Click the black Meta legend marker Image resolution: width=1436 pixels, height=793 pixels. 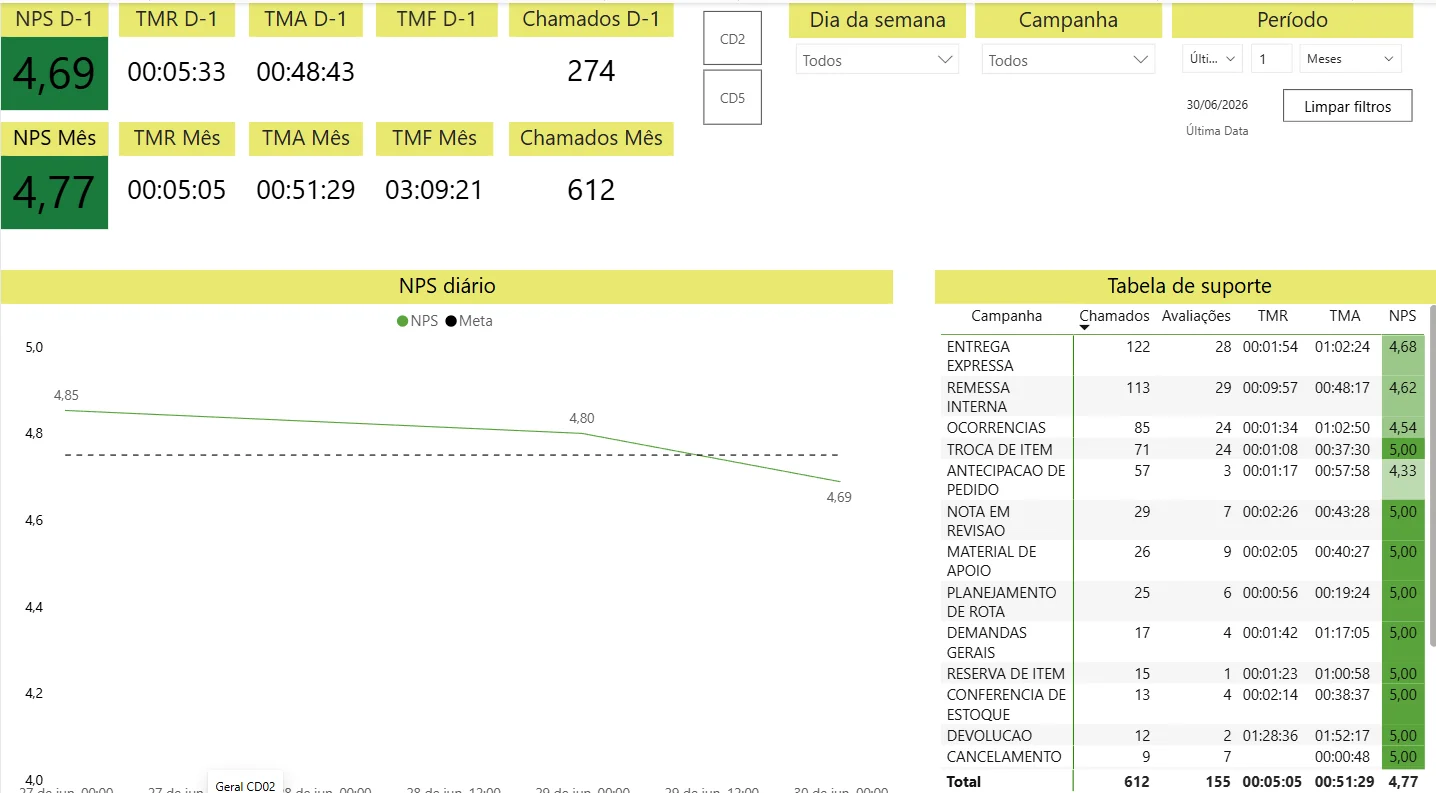point(451,321)
